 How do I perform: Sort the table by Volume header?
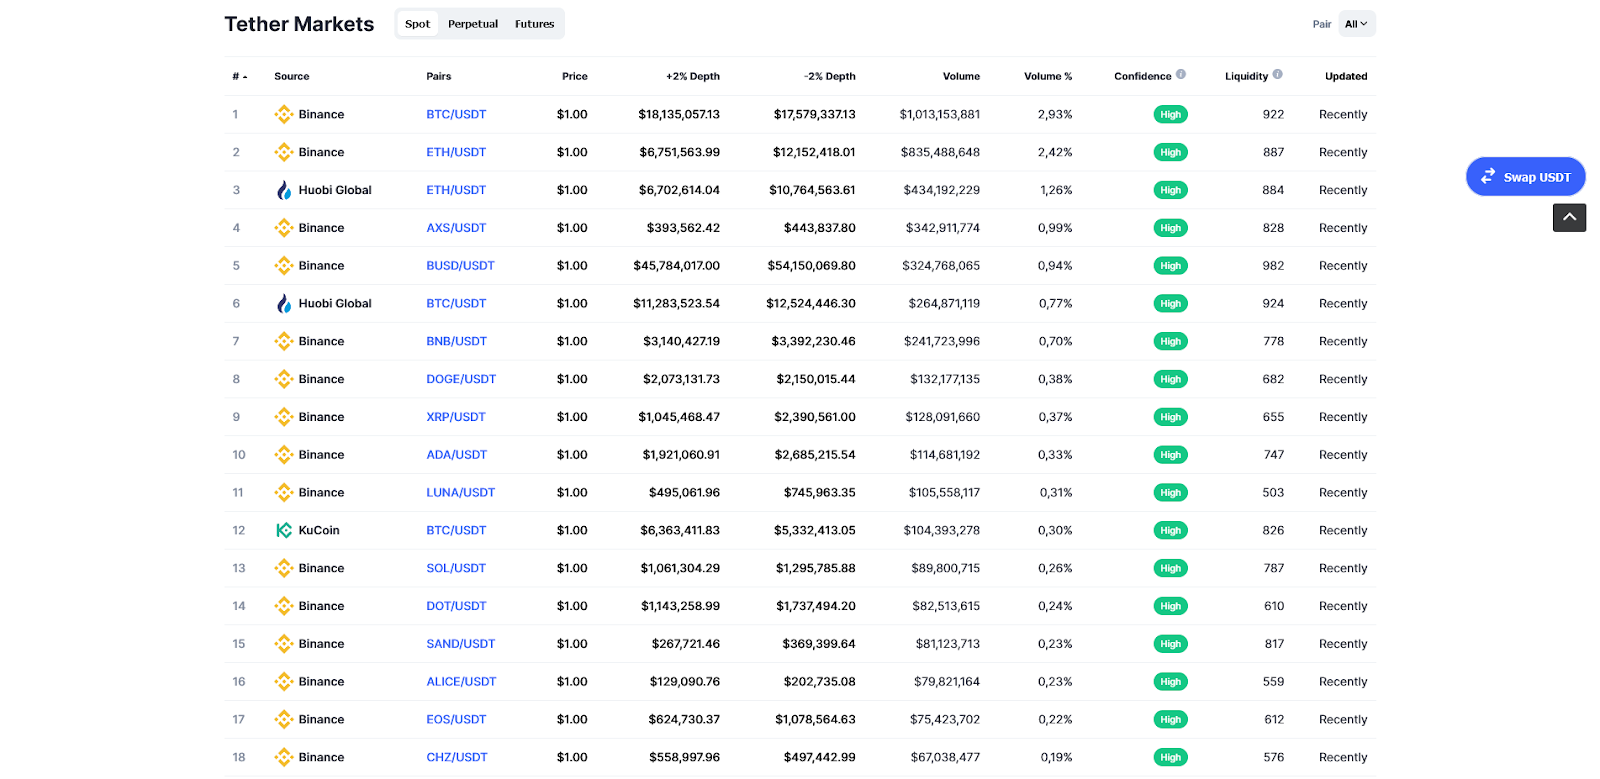coord(961,76)
